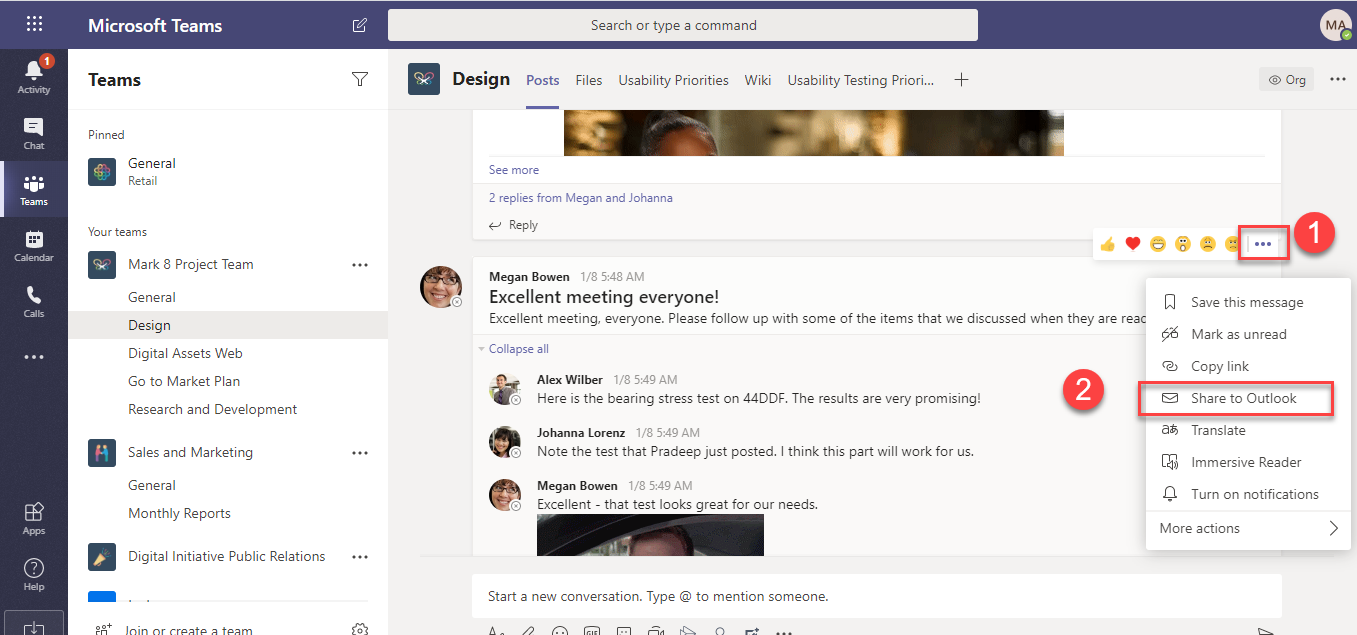Collapse all replies in the thread
Image resolution: width=1357 pixels, height=635 pixels.
coord(518,349)
